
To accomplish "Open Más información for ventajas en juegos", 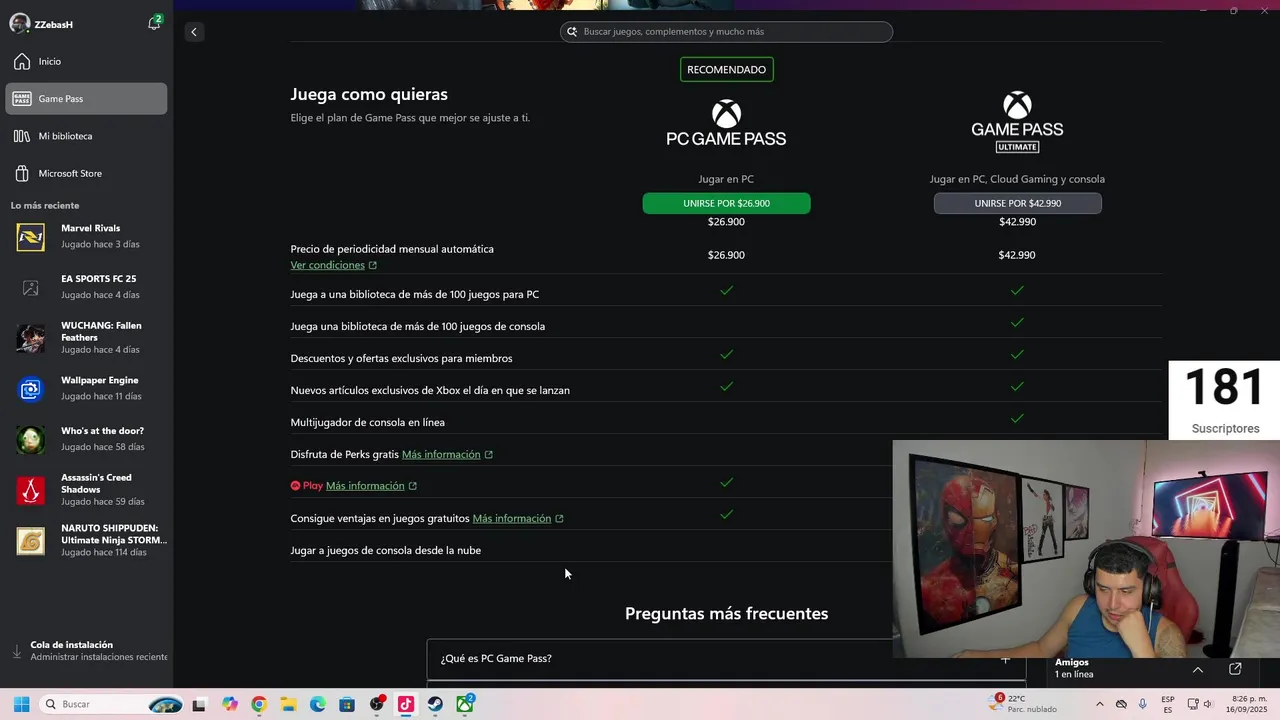I will point(512,518).
